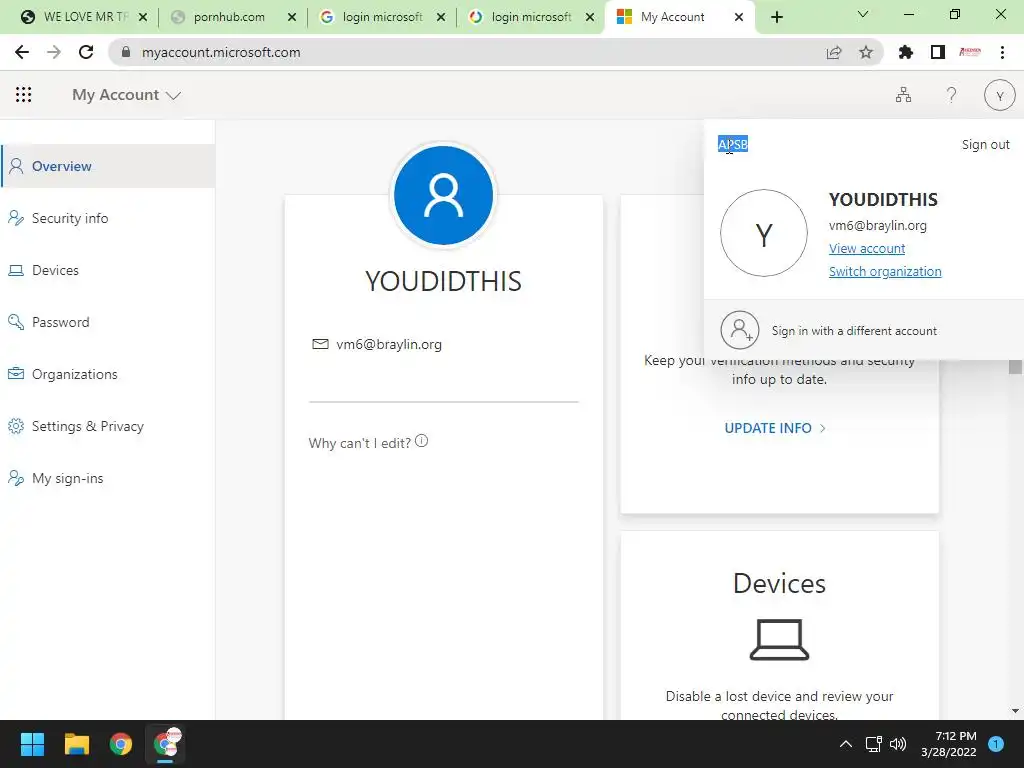This screenshot has width=1024, height=768.
Task: Reload the page
Action: pyautogui.click(x=86, y=52)
